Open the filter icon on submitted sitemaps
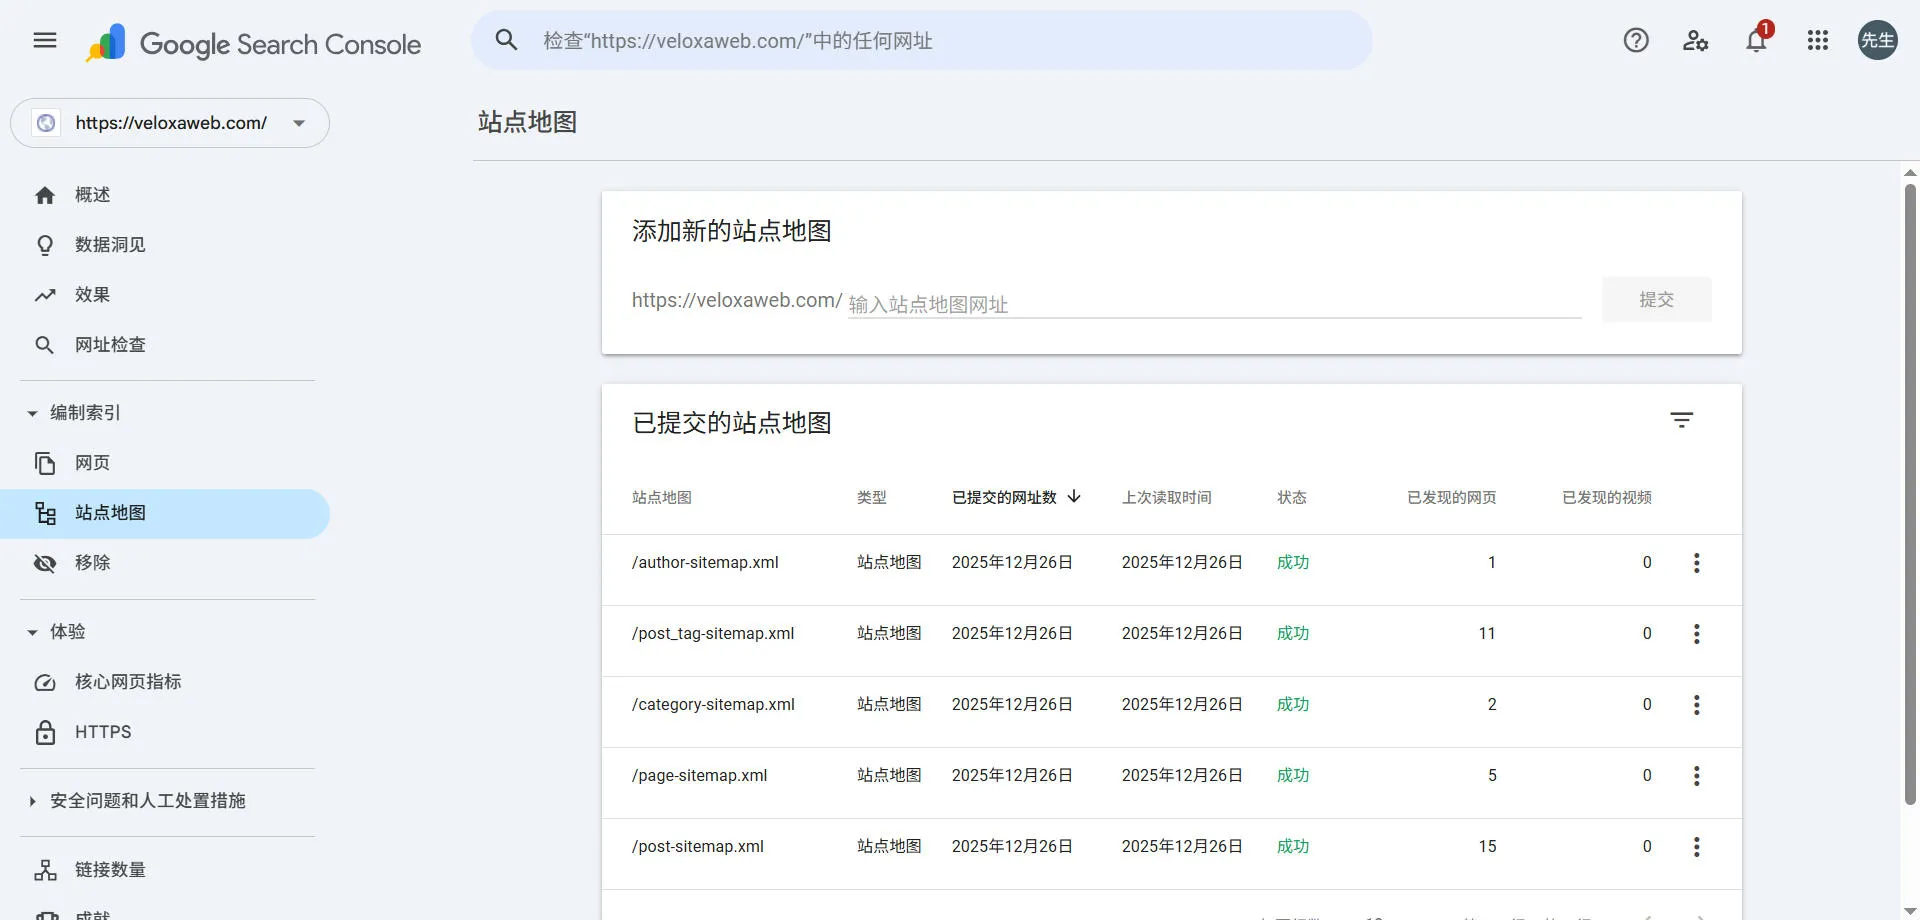The image size is (1920, 920). pos(1683,419)
